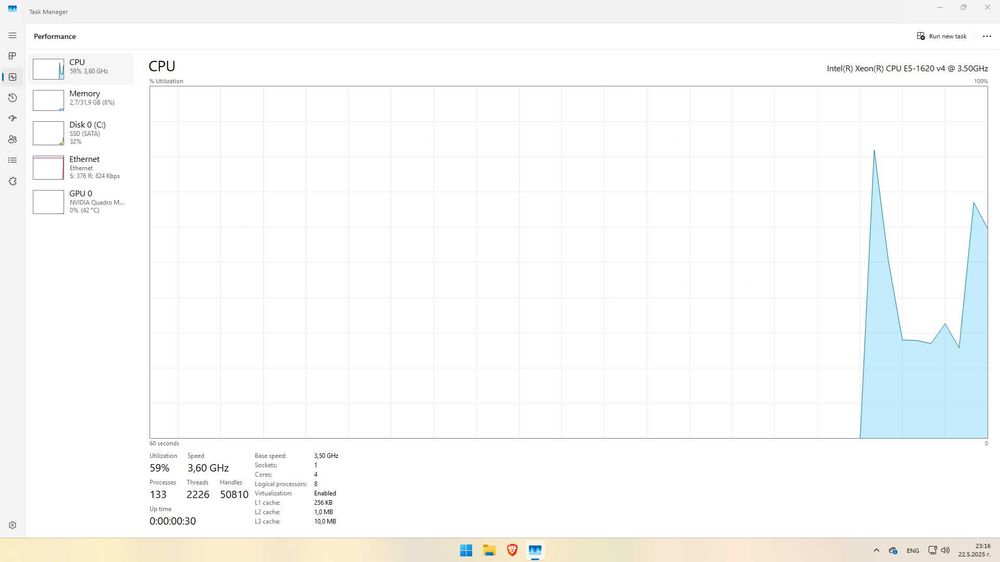Open the Startup apps page icon
The image size is (1000, 562).
click(x=12, y=119)
